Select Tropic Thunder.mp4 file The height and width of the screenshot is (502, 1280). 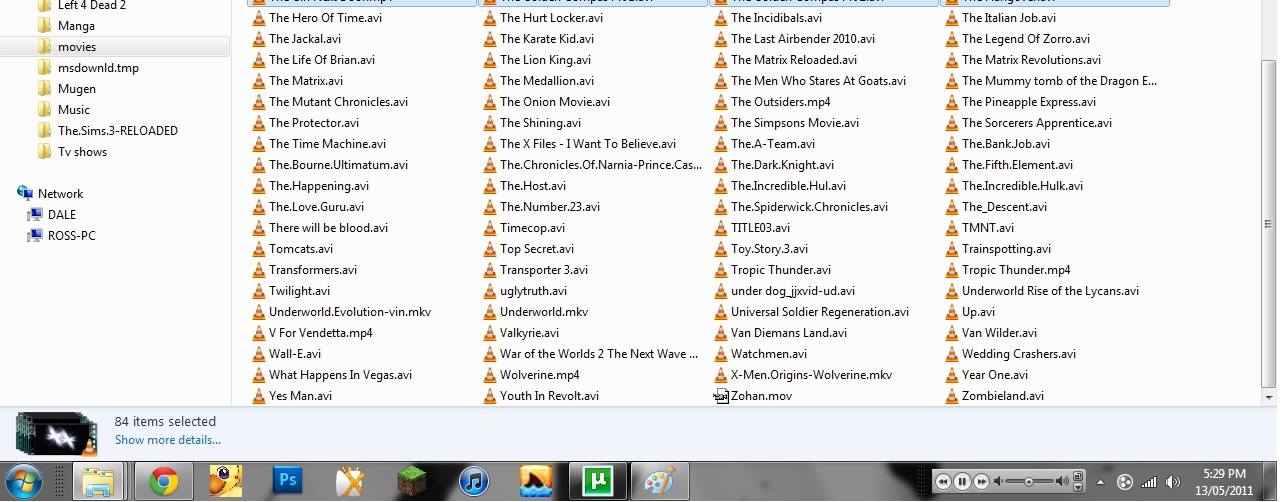point(1016,270)
